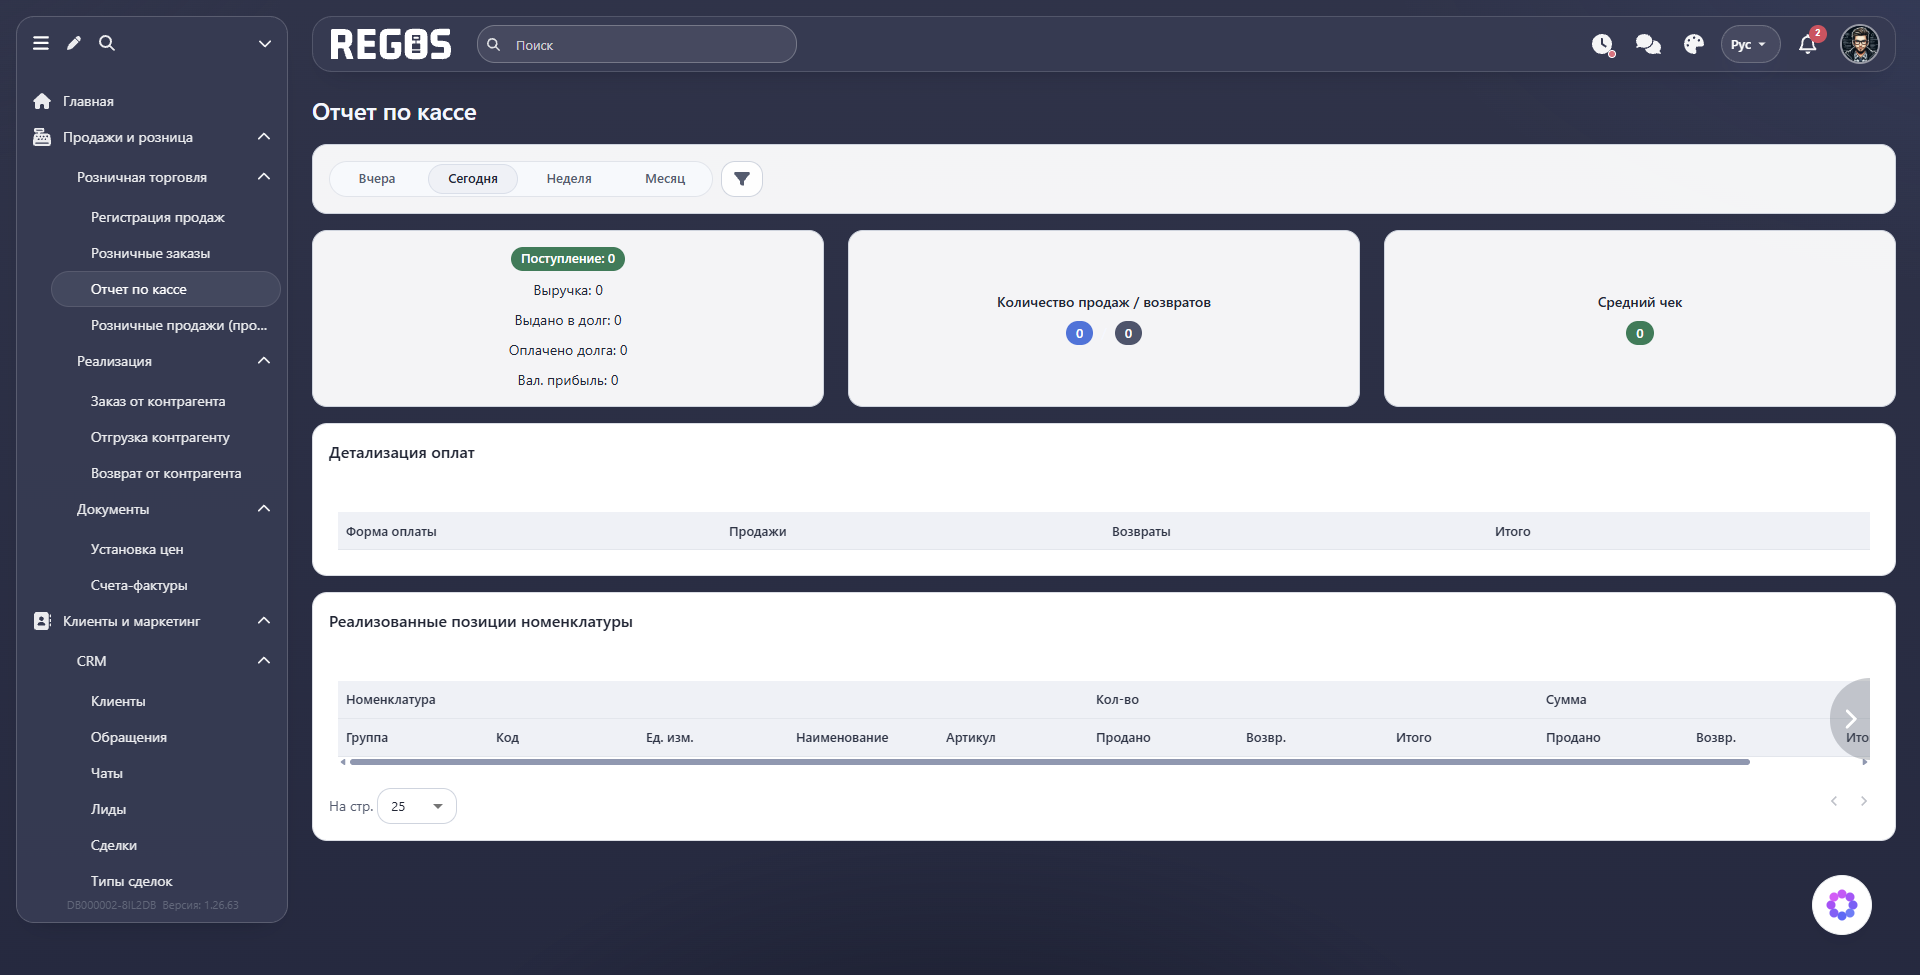Select the Вчера period toggle
This screenshot has width=1920, height=975.
[377, 179]
